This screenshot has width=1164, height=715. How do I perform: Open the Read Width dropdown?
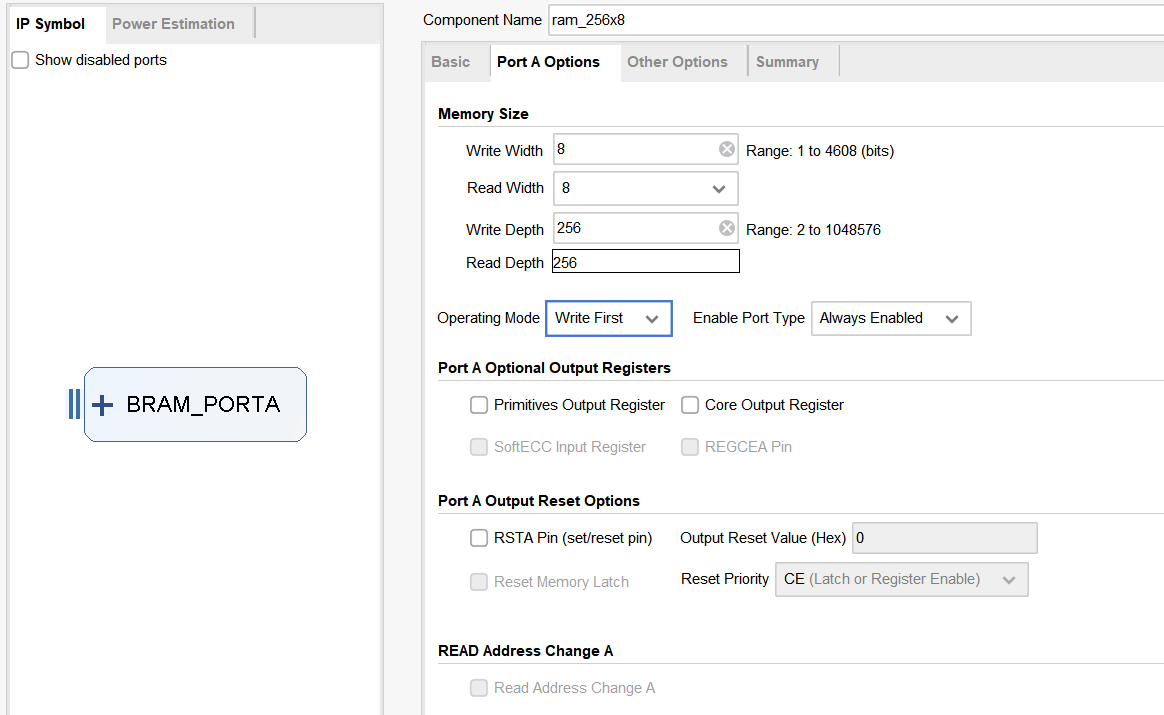pos(645,188)
